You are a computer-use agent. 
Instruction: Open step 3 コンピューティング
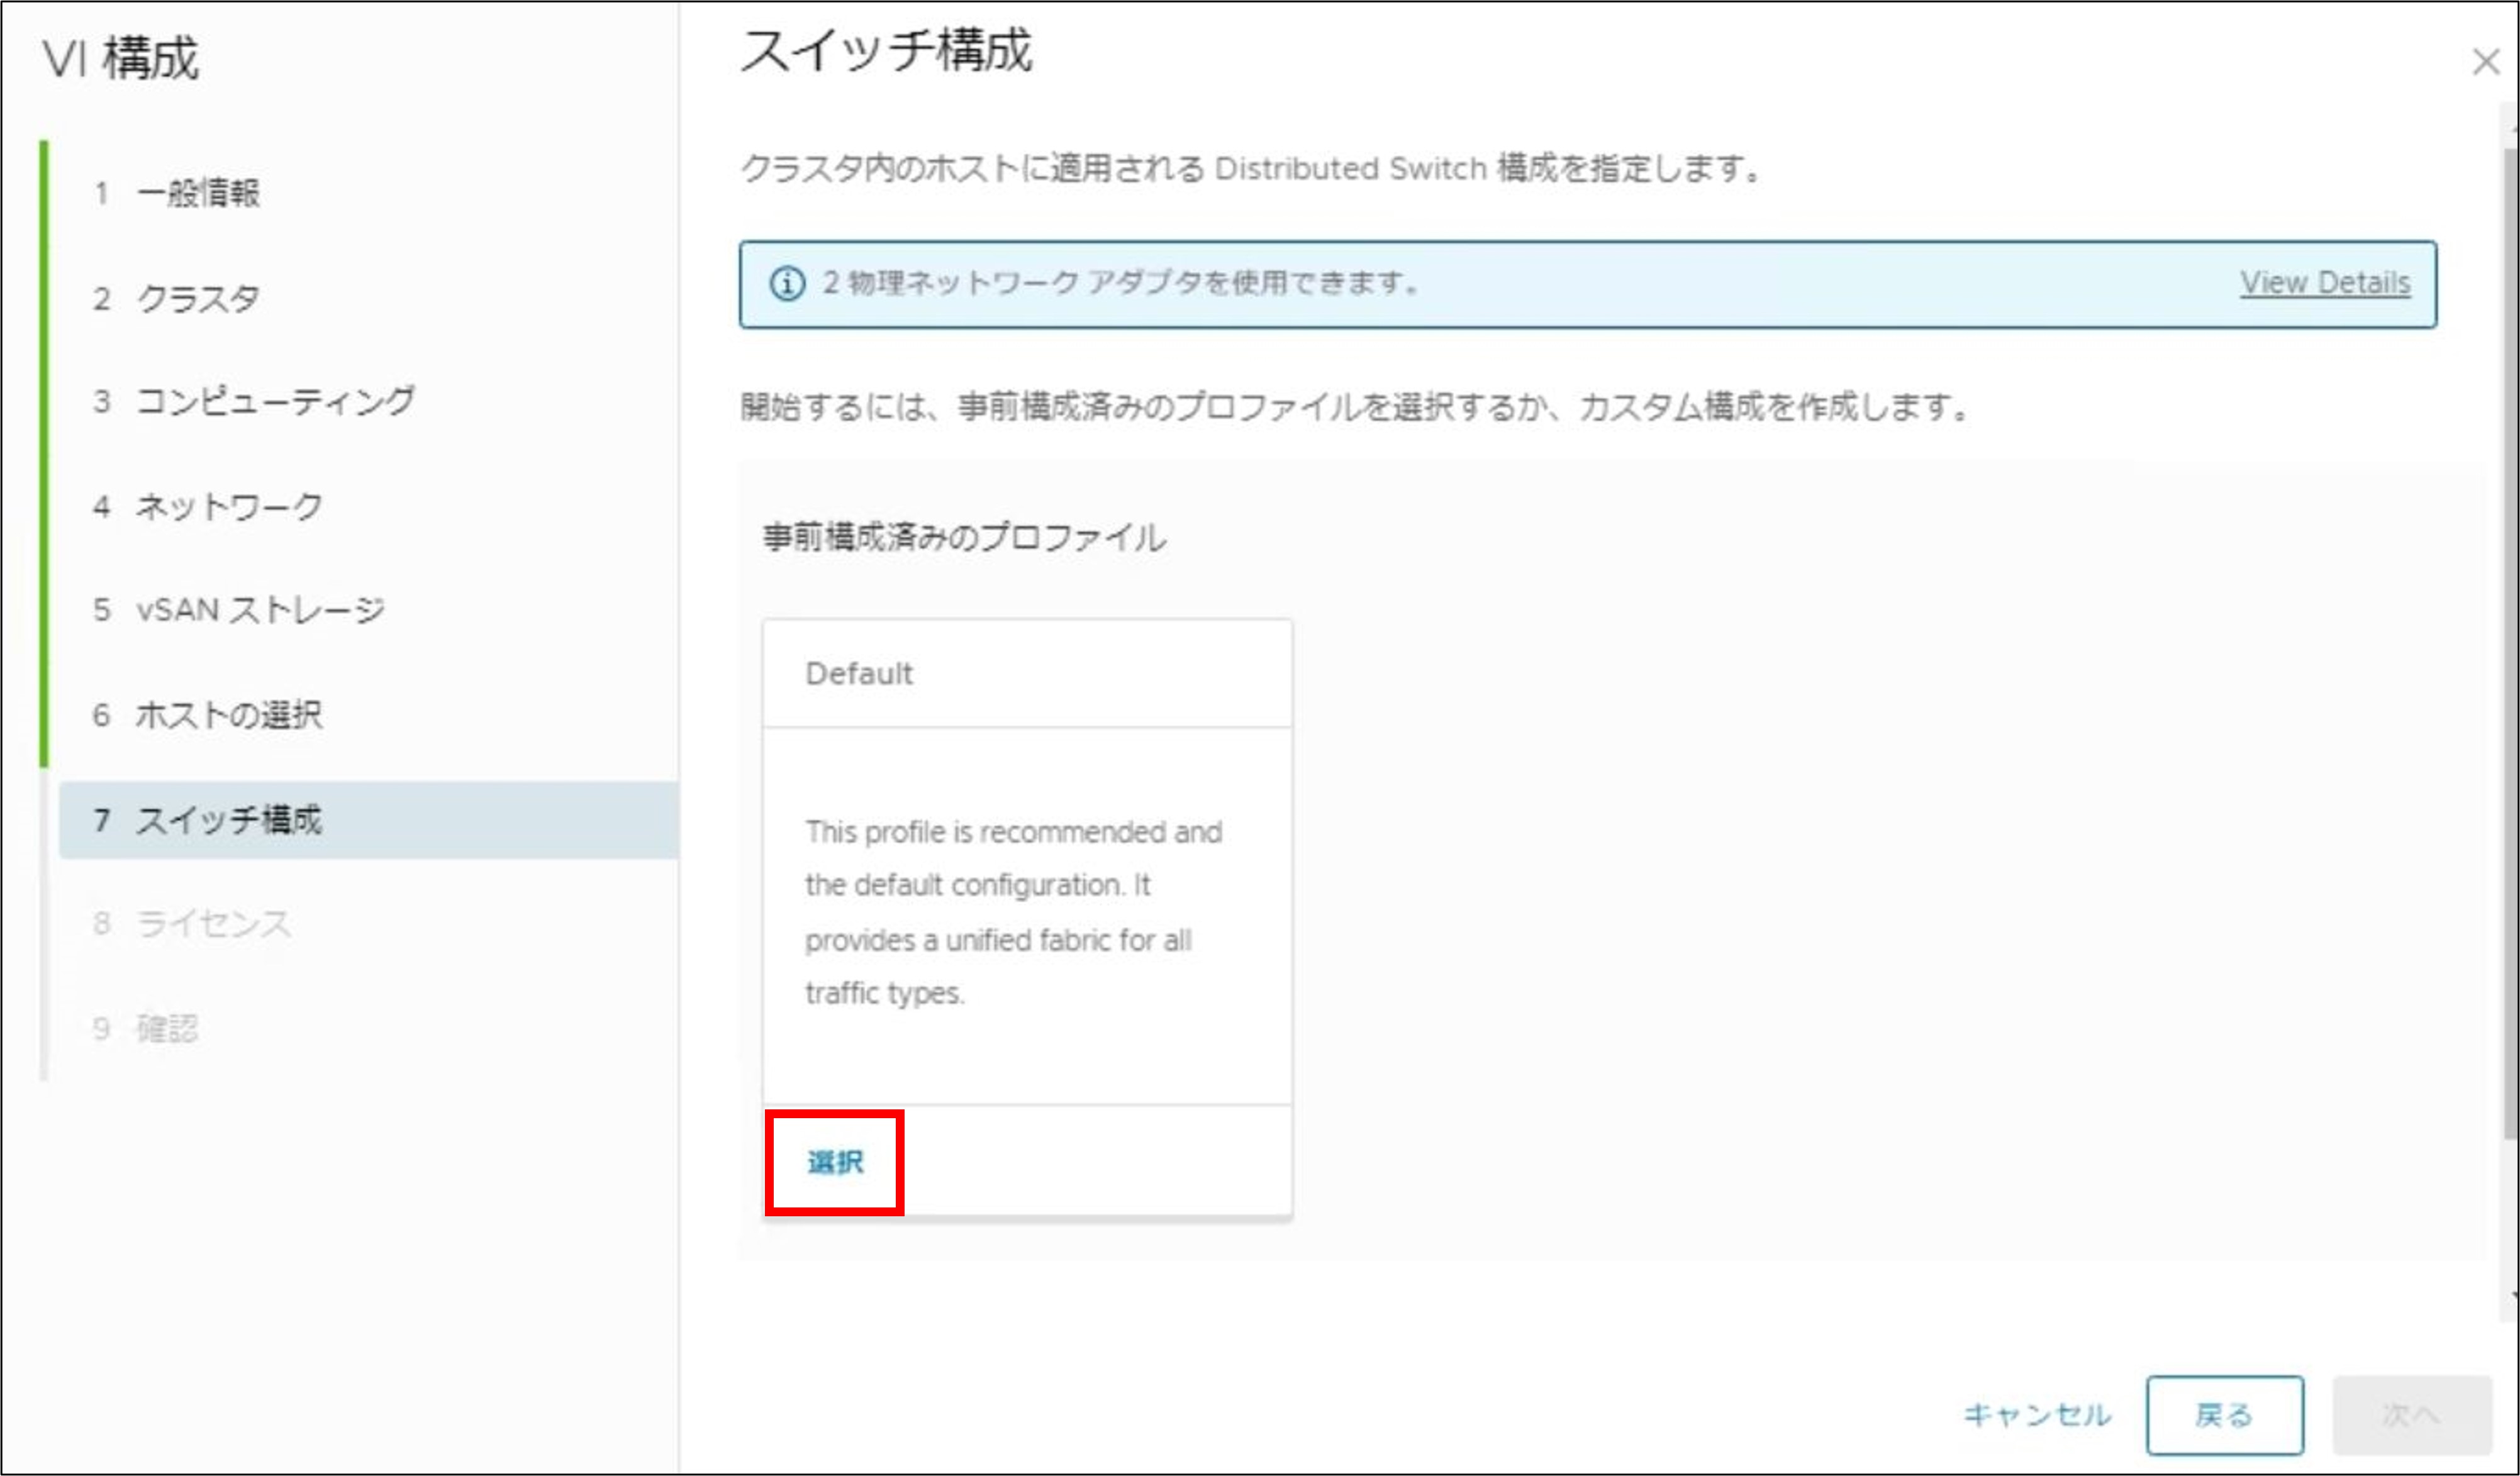[x=274, y=402]
